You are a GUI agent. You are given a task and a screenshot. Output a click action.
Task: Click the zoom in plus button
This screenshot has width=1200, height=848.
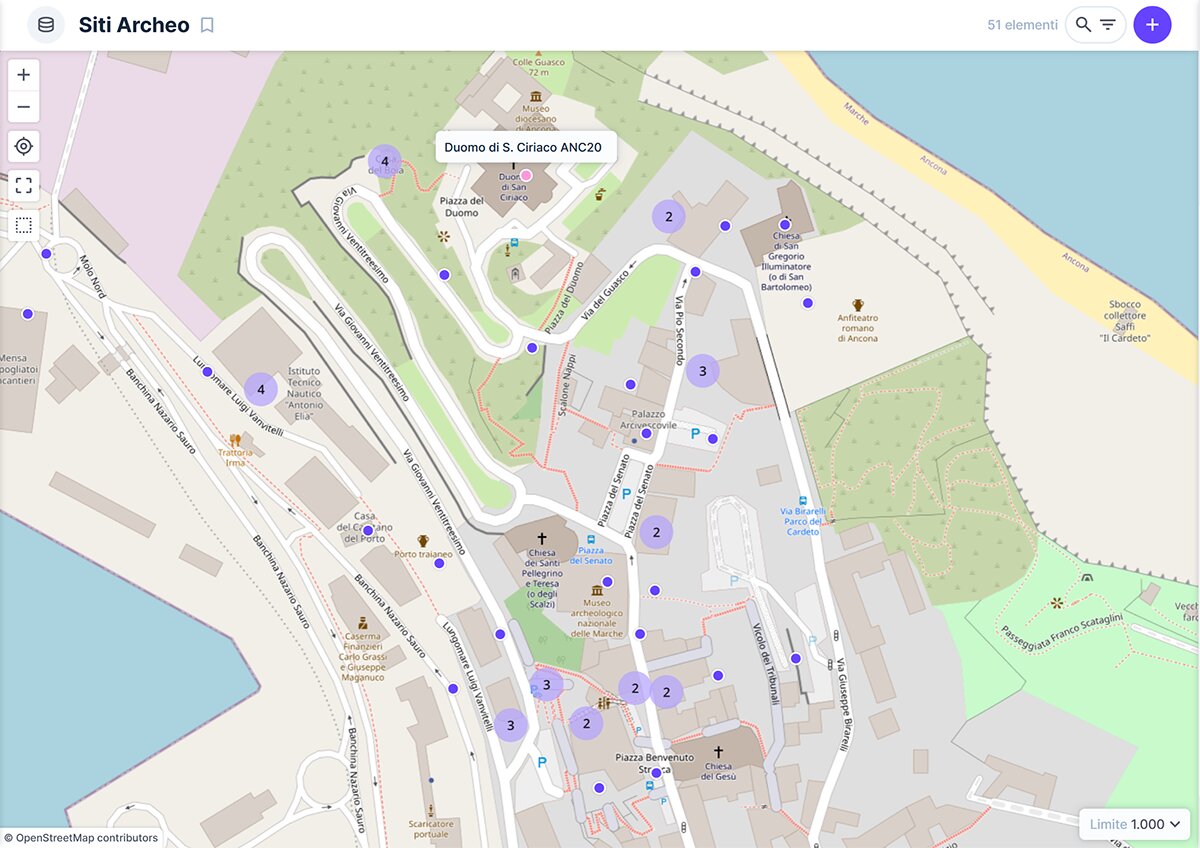point(24,75)
